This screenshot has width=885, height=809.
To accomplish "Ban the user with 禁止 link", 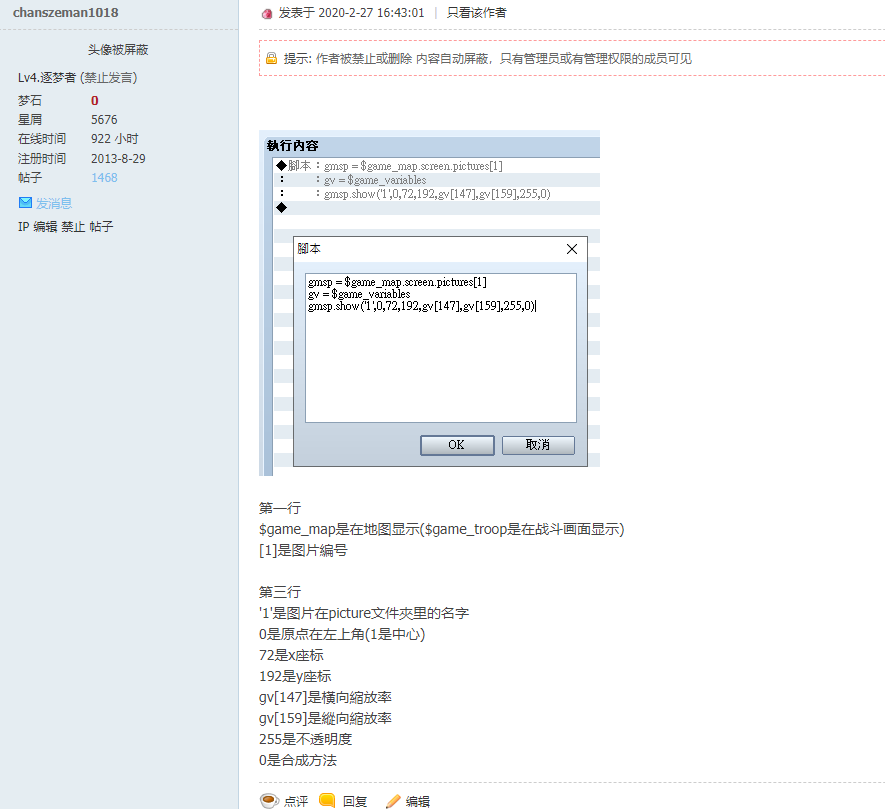I will click(x=73, y=227).
